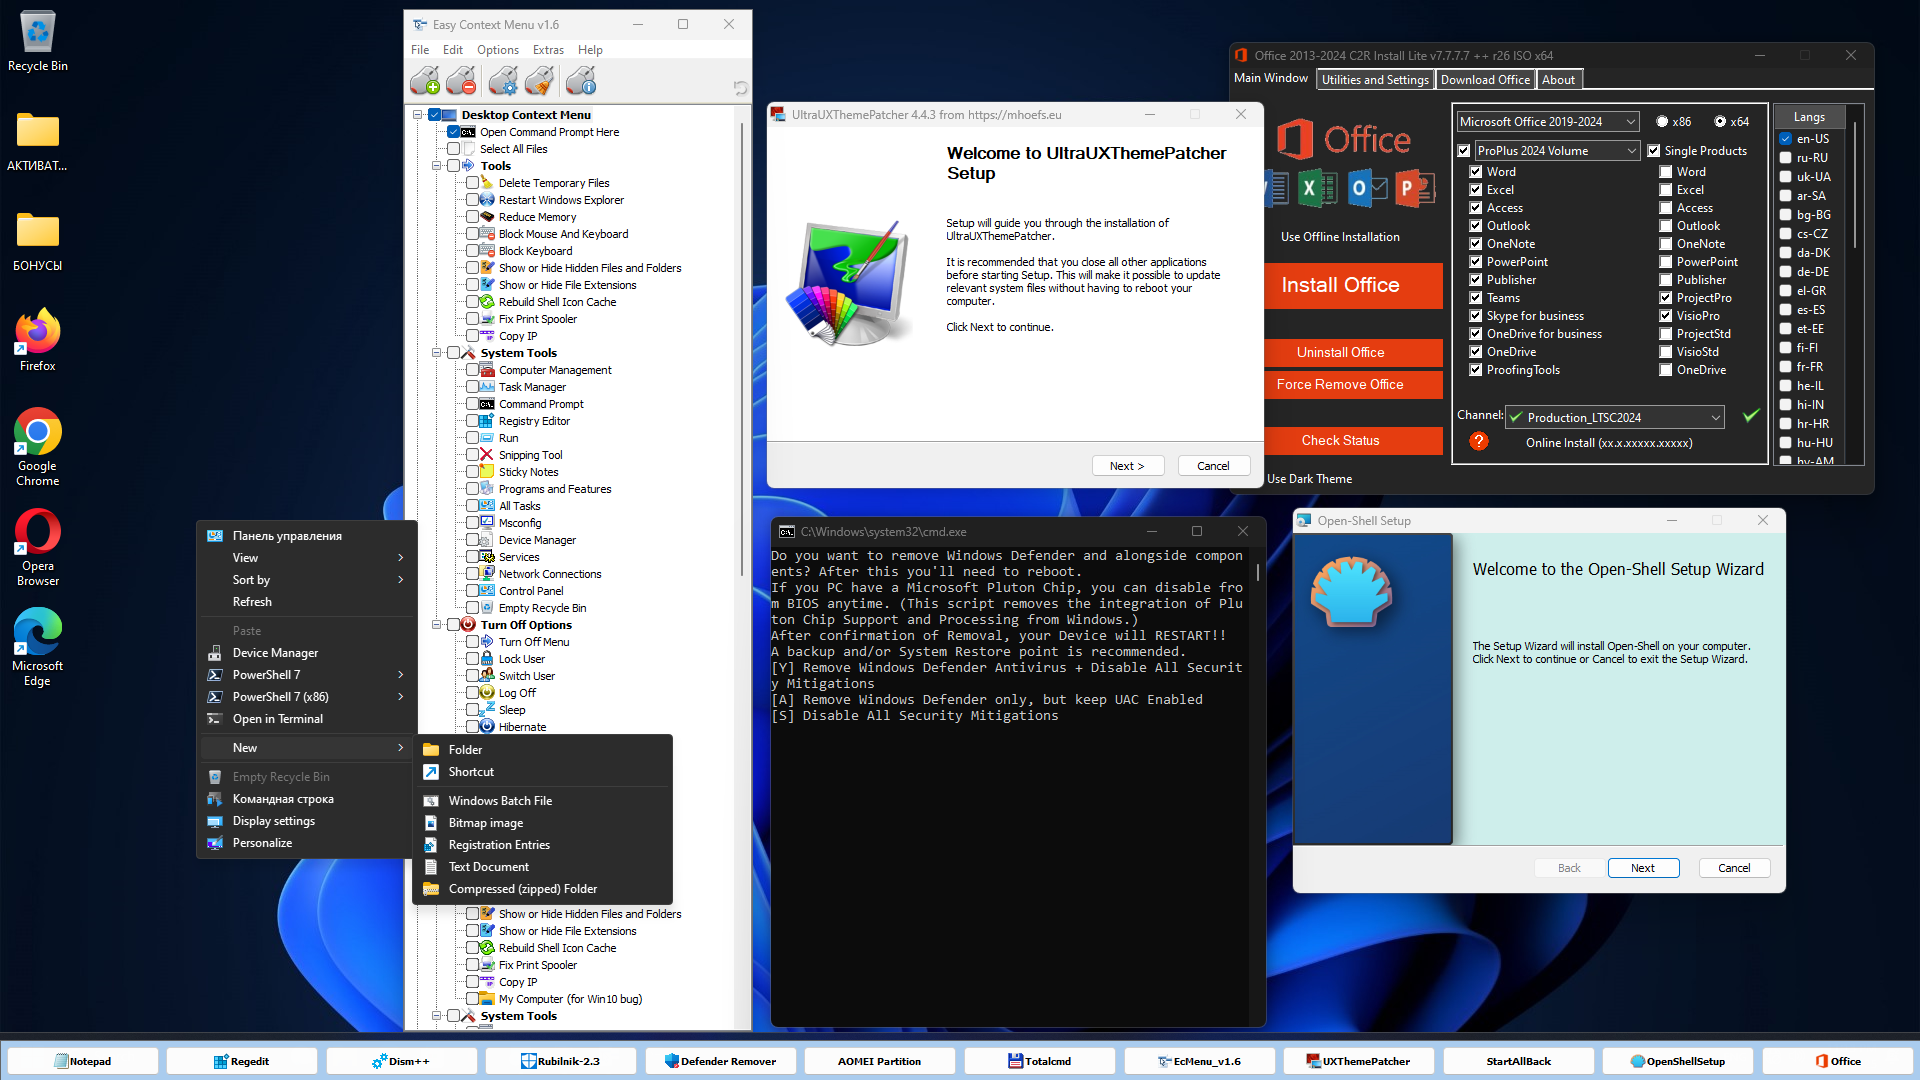Uncheck the Single Products checkbox
1920x1080 pixels.
[1653, 151]
